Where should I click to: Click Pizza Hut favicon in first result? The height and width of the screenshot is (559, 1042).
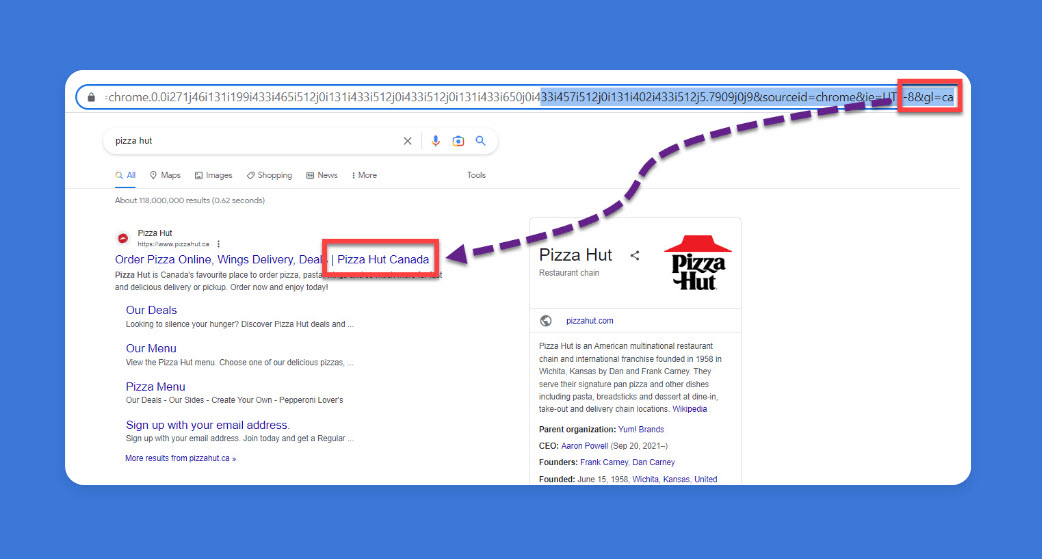tap(123, 239)
